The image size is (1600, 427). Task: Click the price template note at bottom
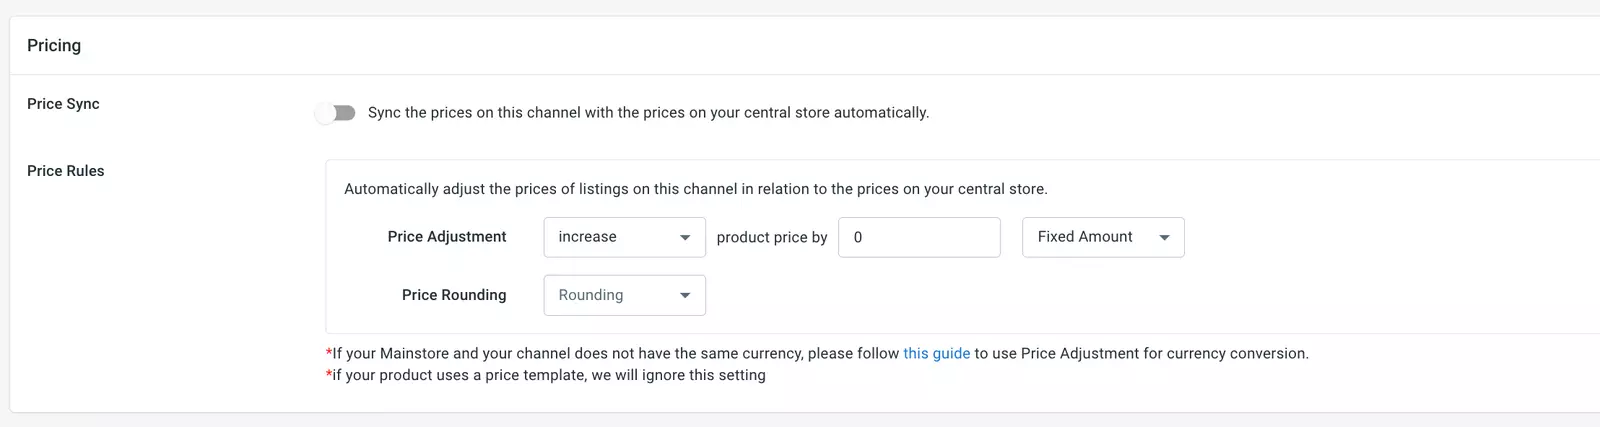pos(546,375)
